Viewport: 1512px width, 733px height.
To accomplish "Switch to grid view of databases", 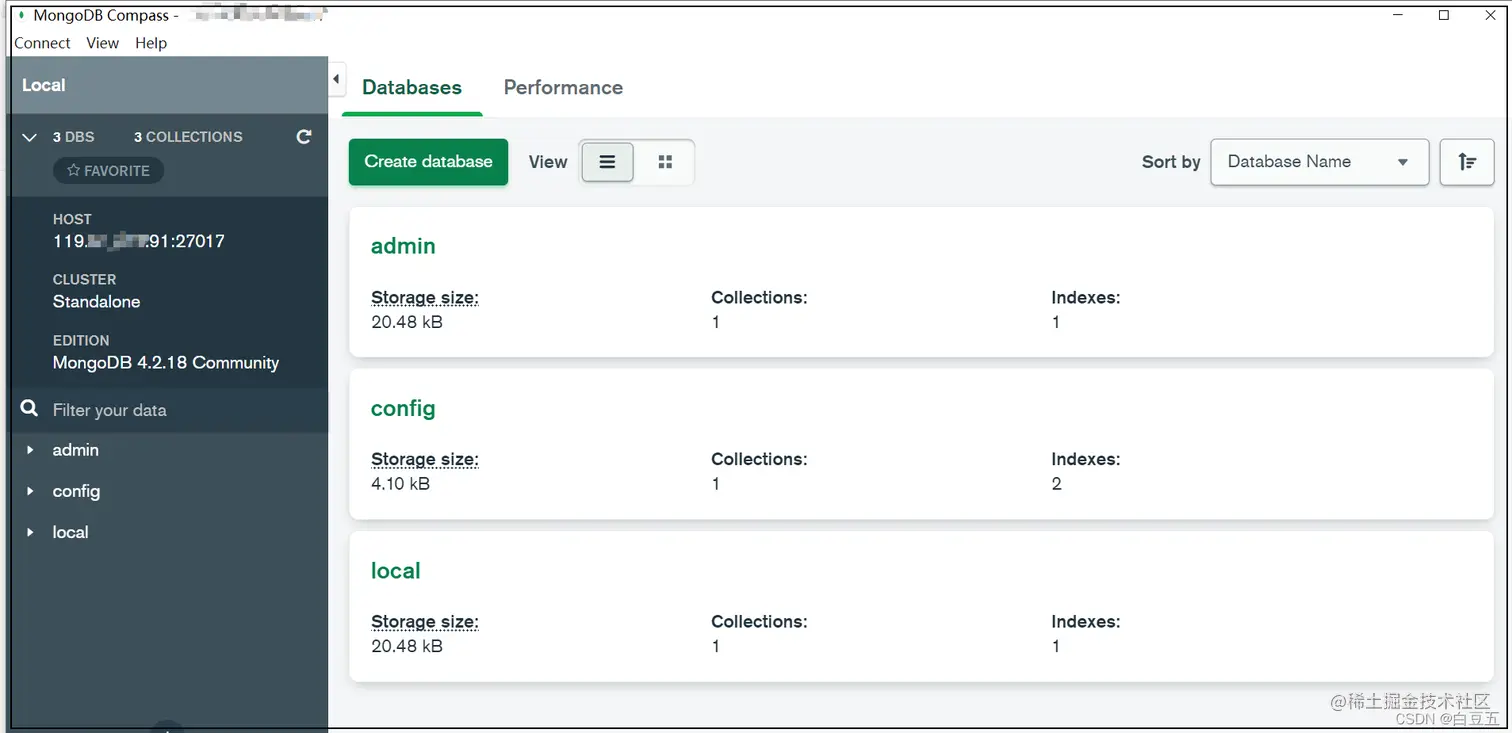I will [x=665, y=162].
